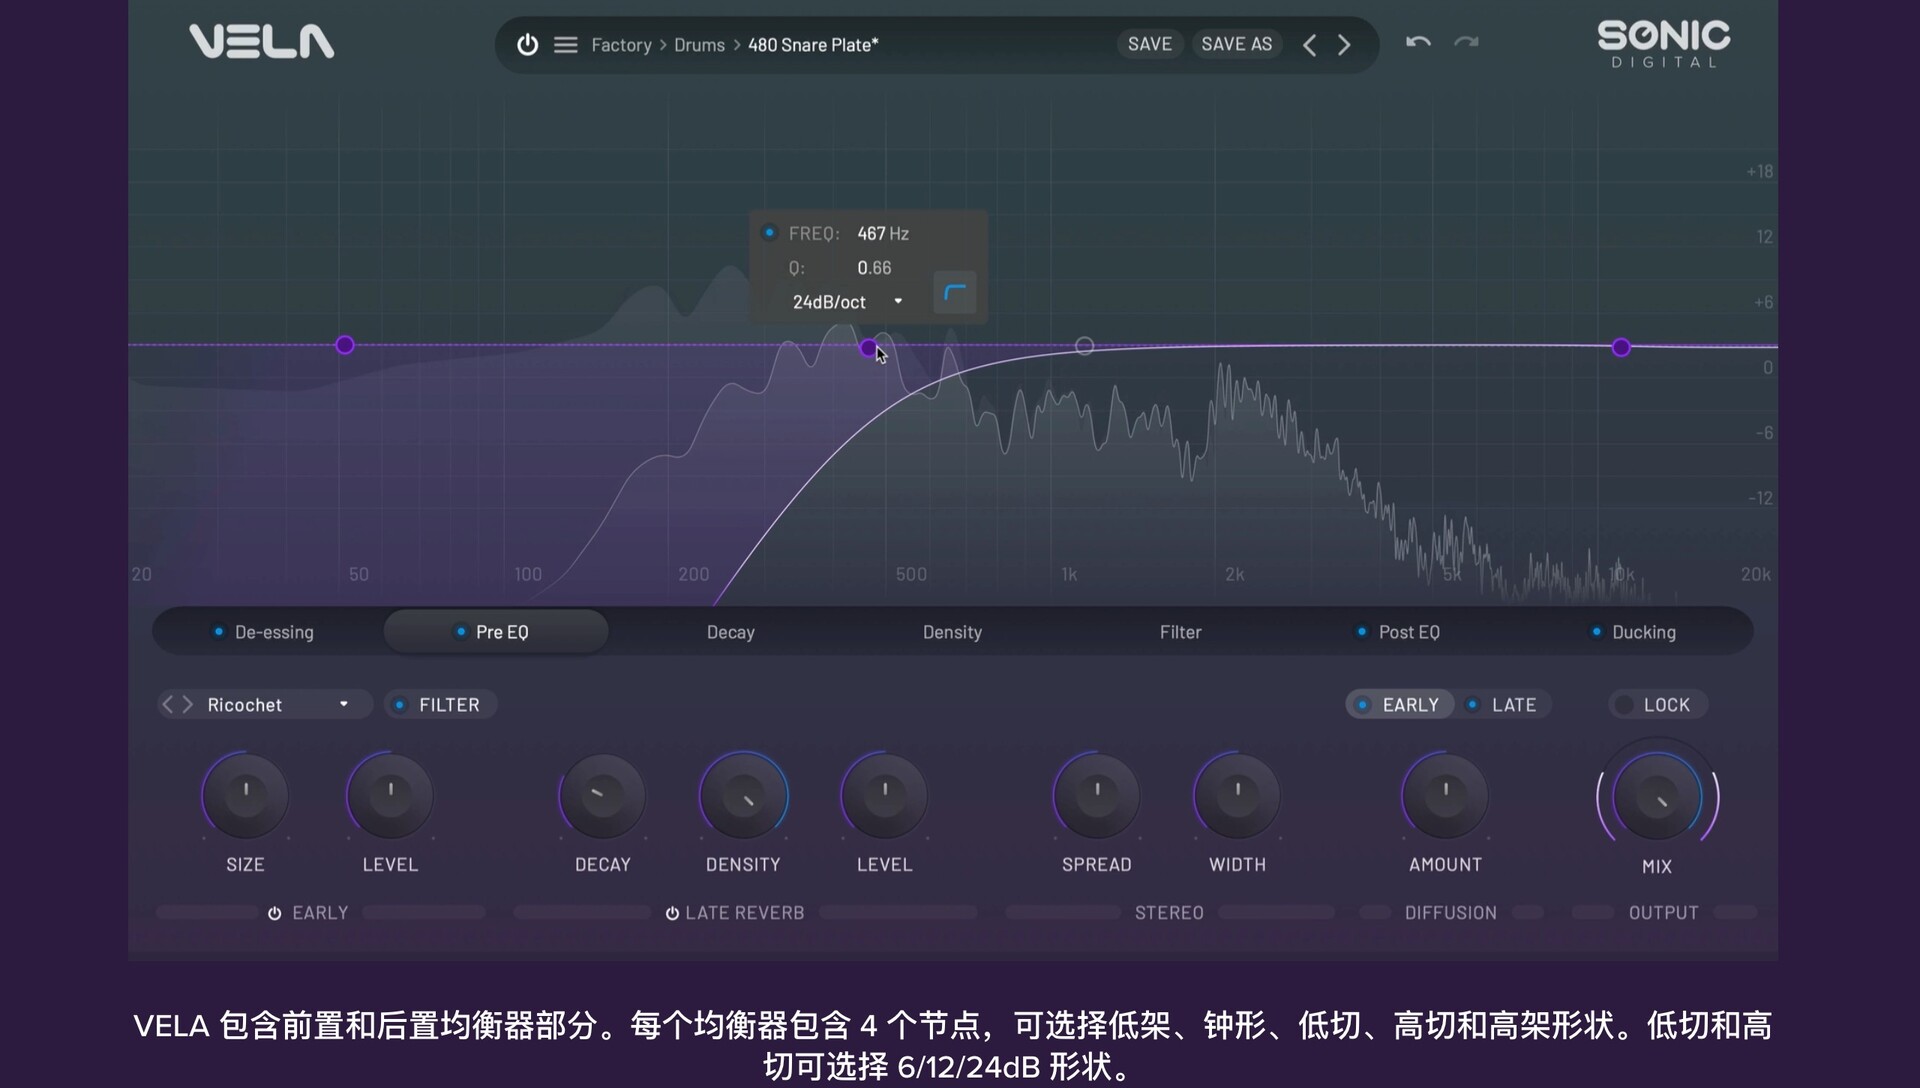Select the EQ node near 10k
1920x1088 pixels.
click(1621, 347)
